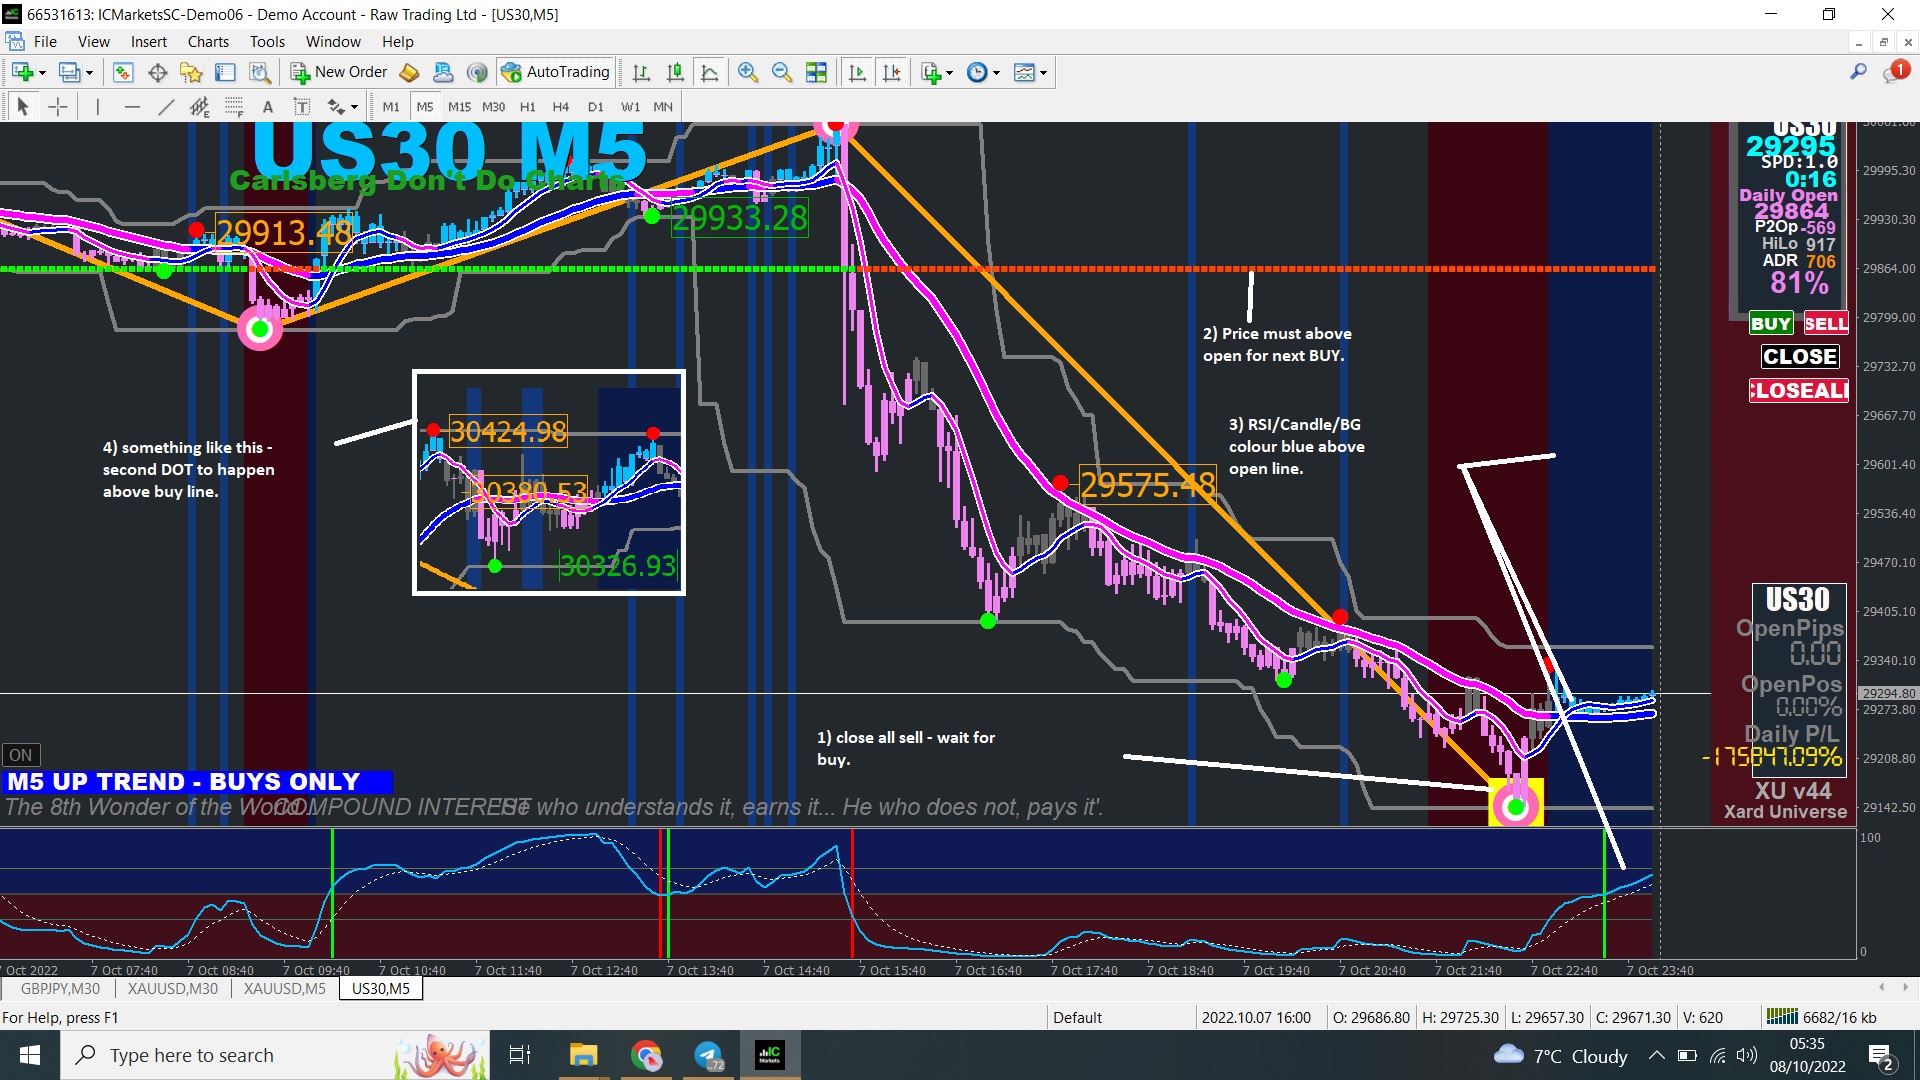Switch to the XAUUSD,M30 chart tab
Screen dimensions: 1920x1080
172,988
